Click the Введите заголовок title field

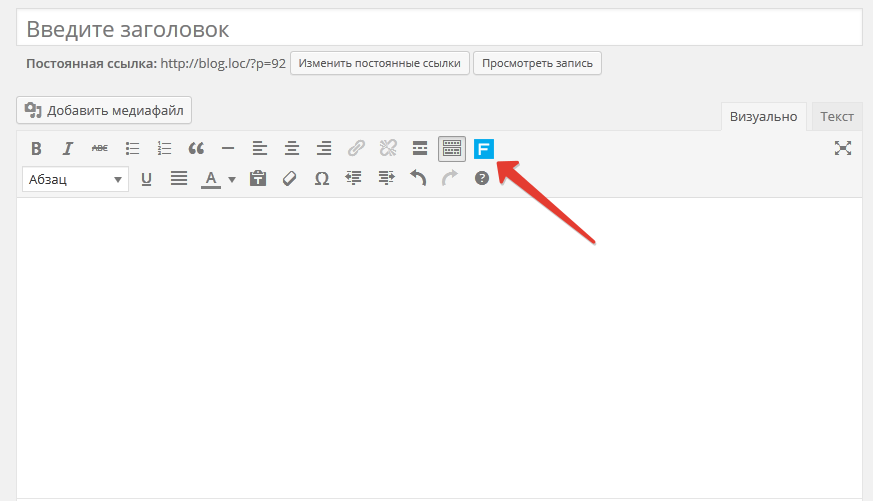439,28
